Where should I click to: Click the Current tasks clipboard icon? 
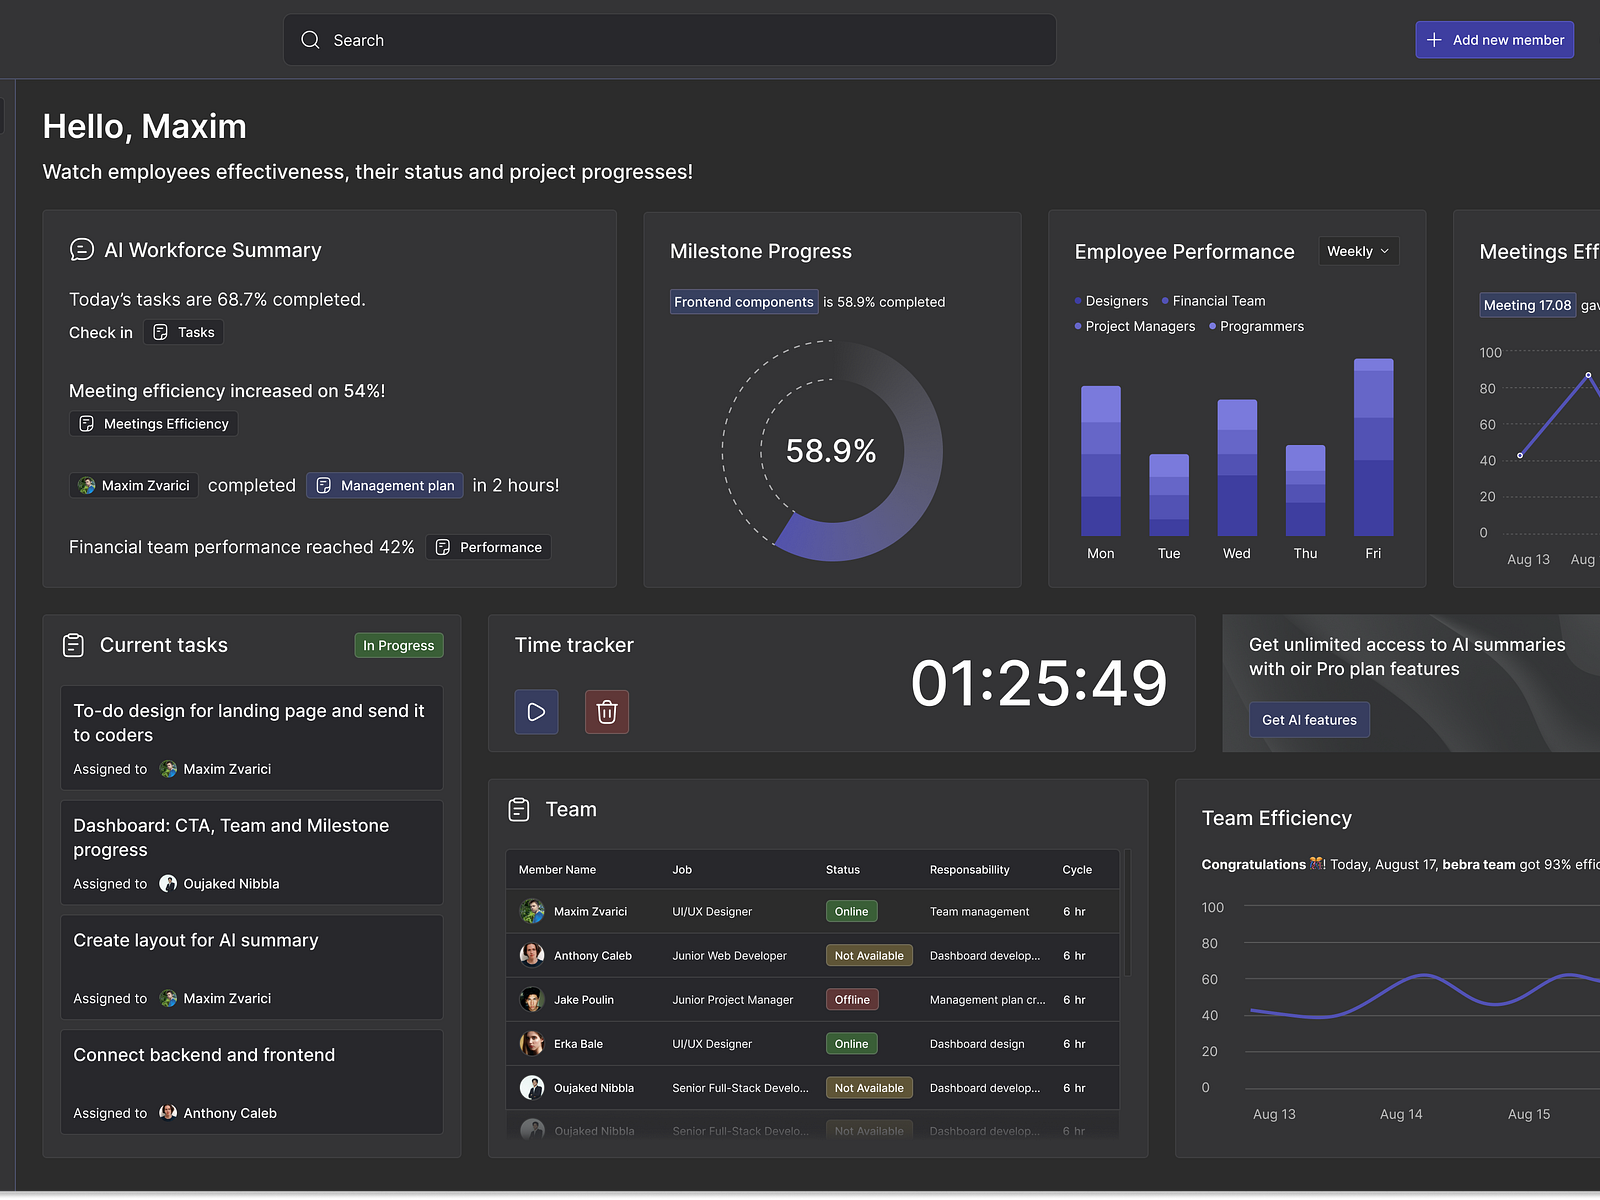tap(73, 645)
